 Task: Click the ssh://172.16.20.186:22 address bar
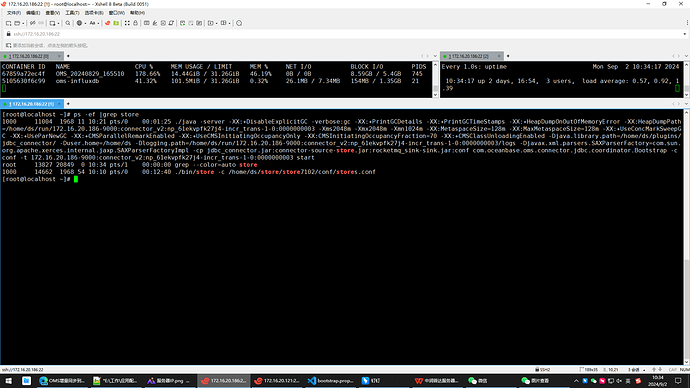(x=343, y=34)
